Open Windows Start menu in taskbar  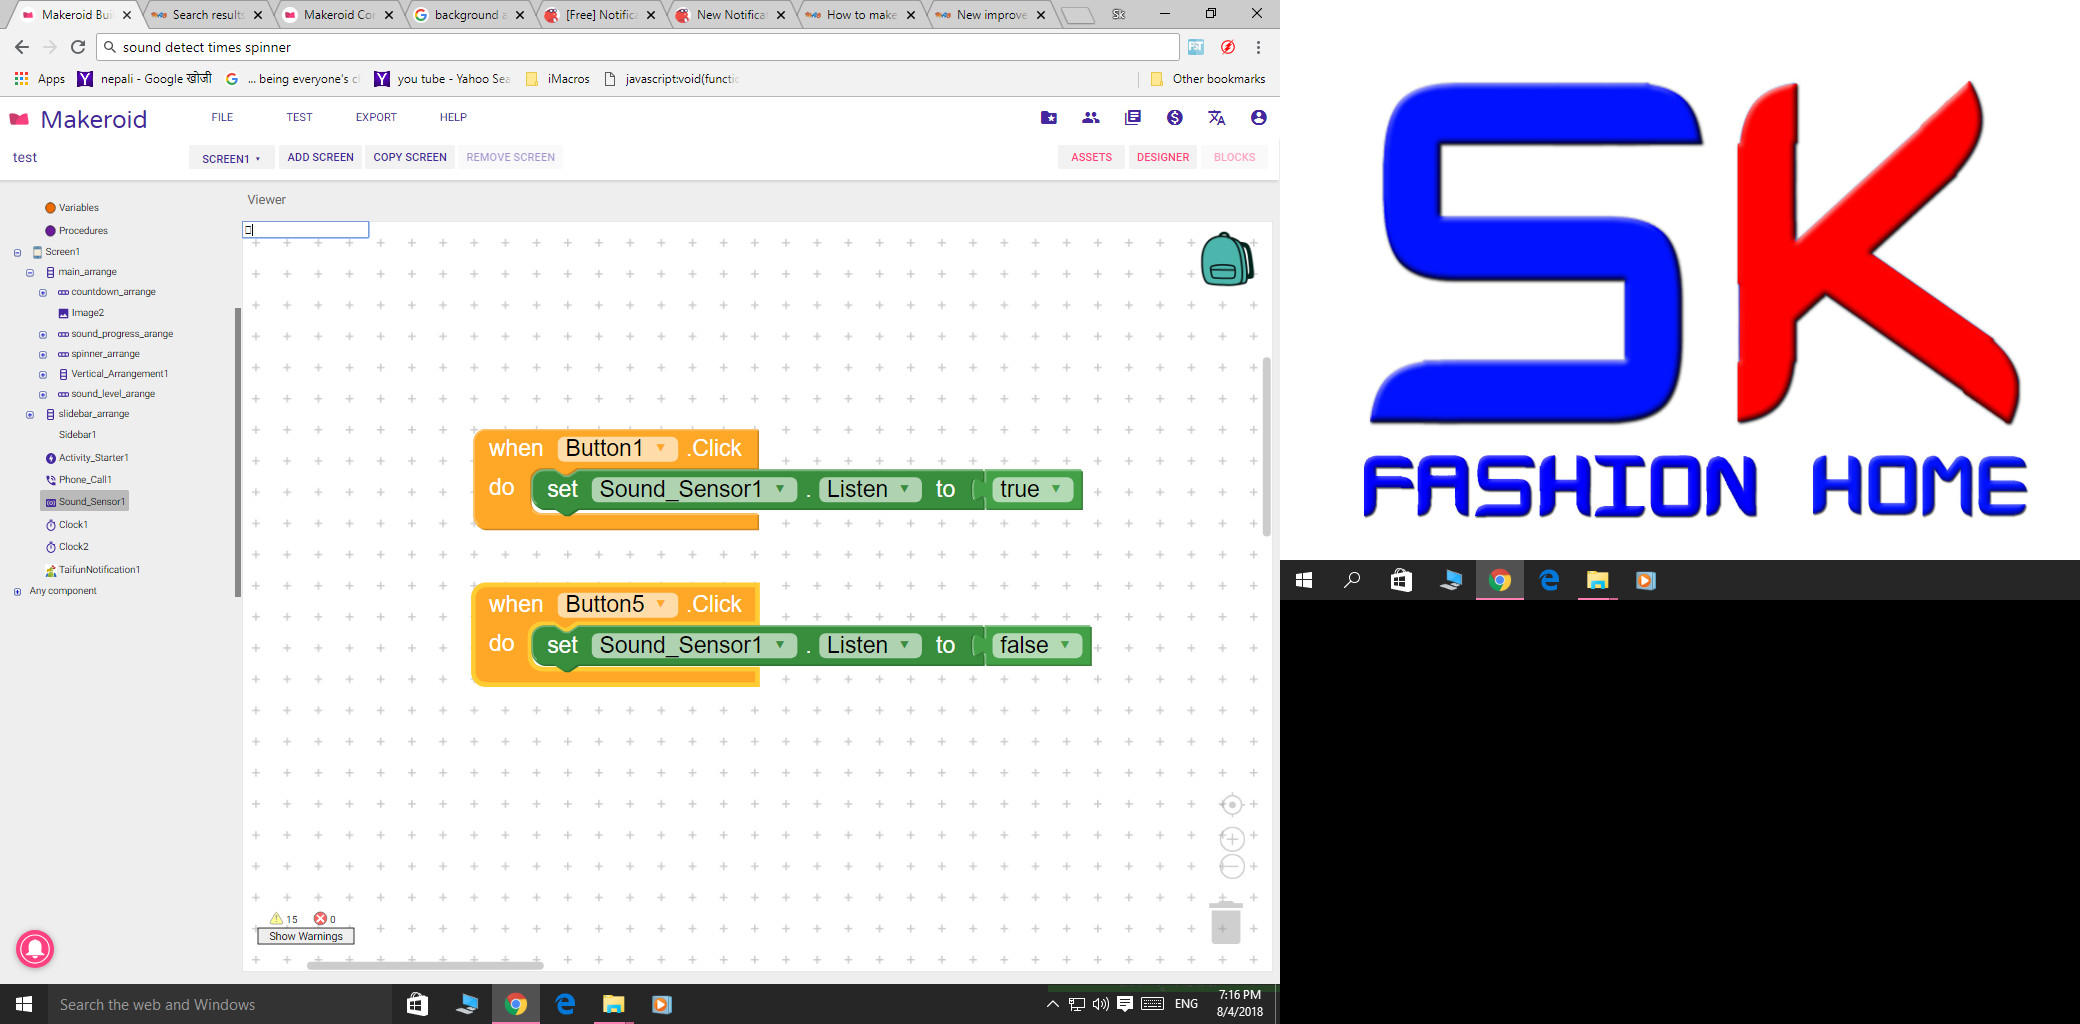24,1004
